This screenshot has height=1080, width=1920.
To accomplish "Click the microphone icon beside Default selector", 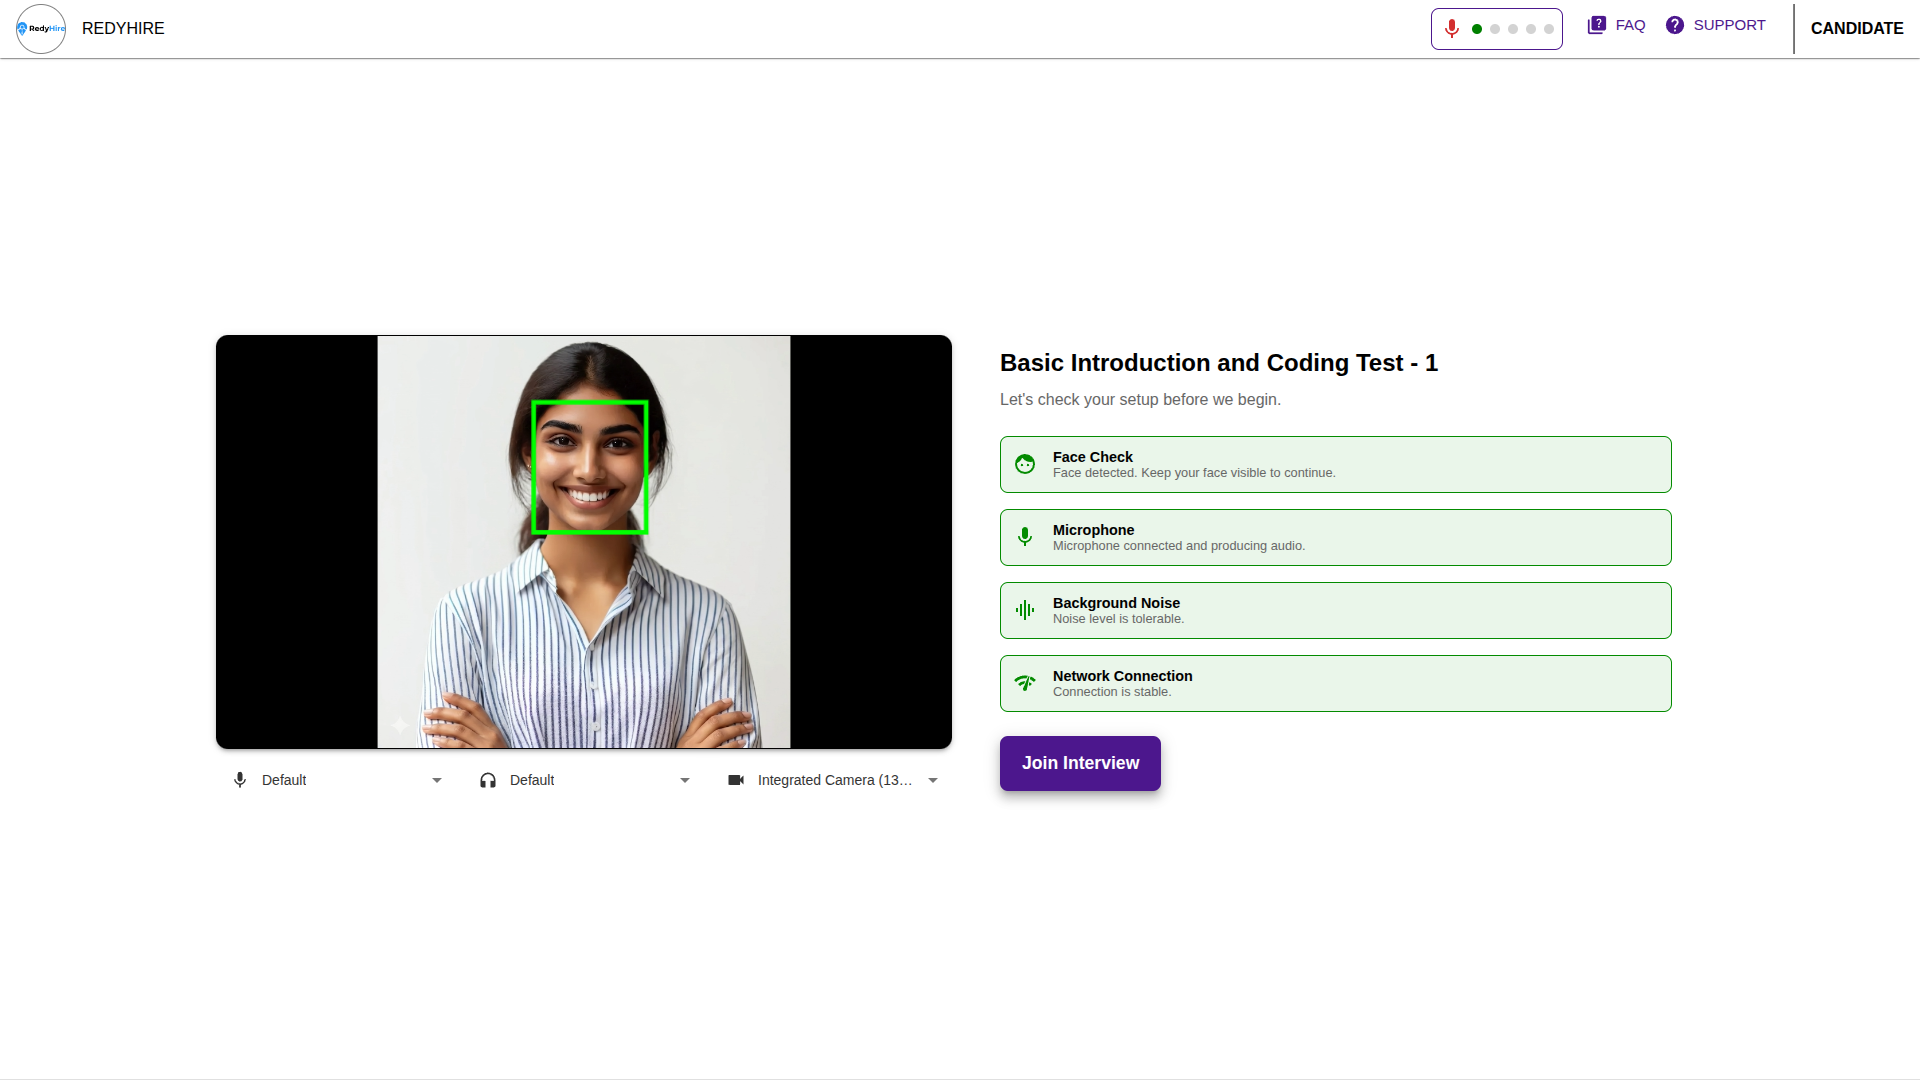I will (x=240, y=780).
